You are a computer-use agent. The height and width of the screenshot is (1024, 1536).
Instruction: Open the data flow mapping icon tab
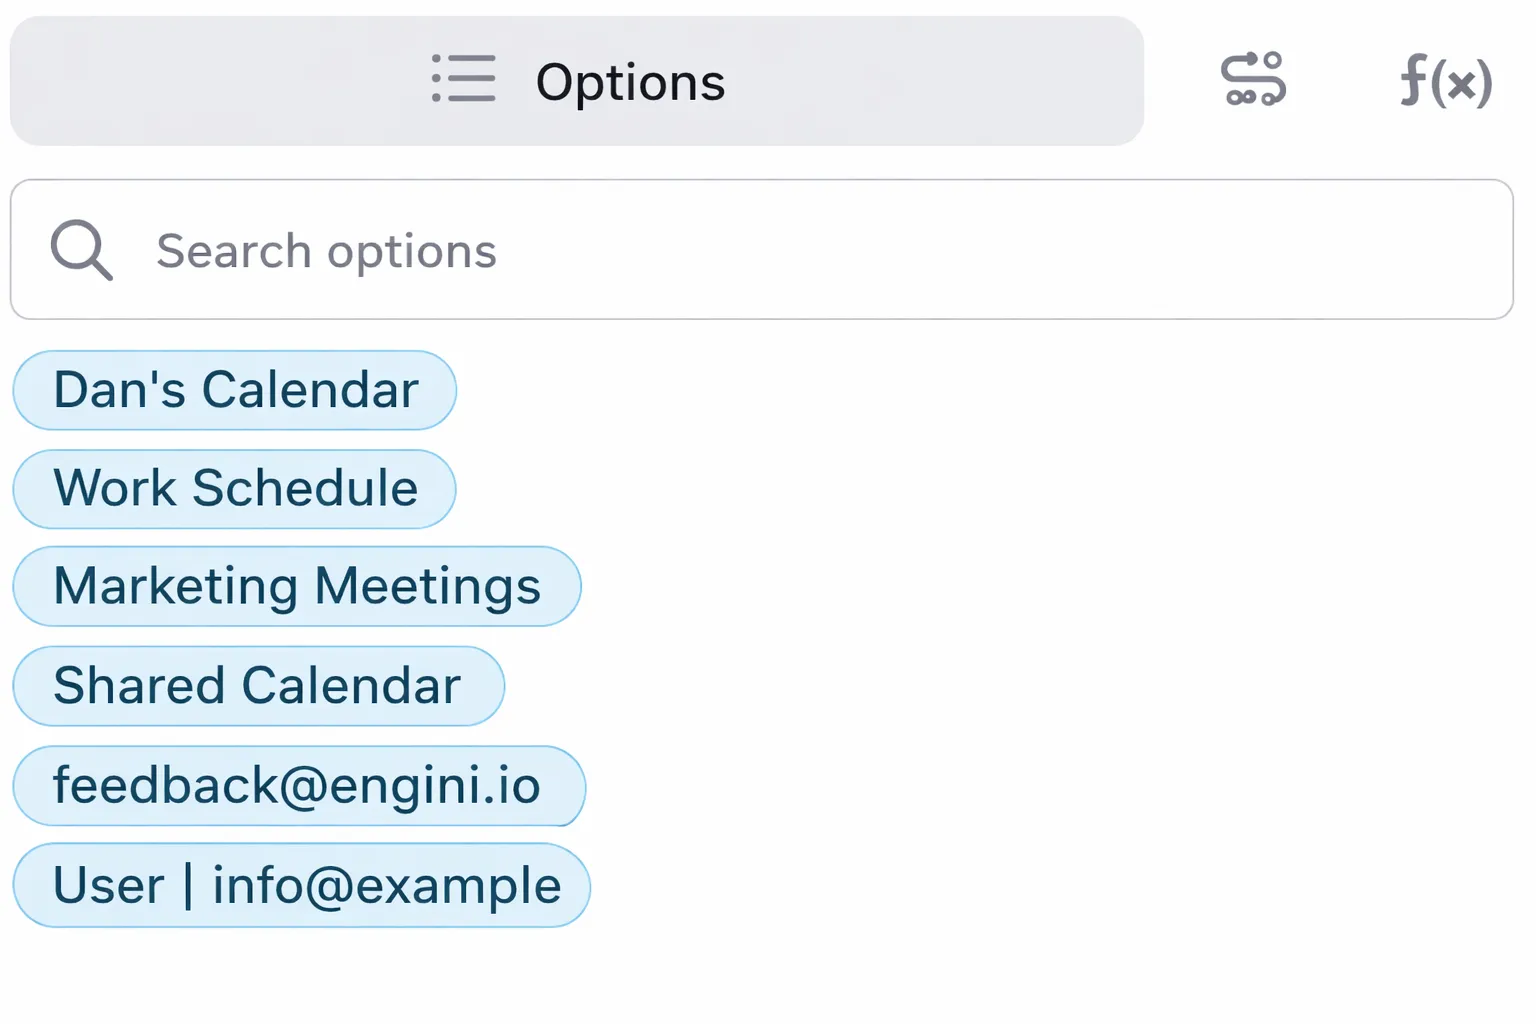[x=1253, y=79]
